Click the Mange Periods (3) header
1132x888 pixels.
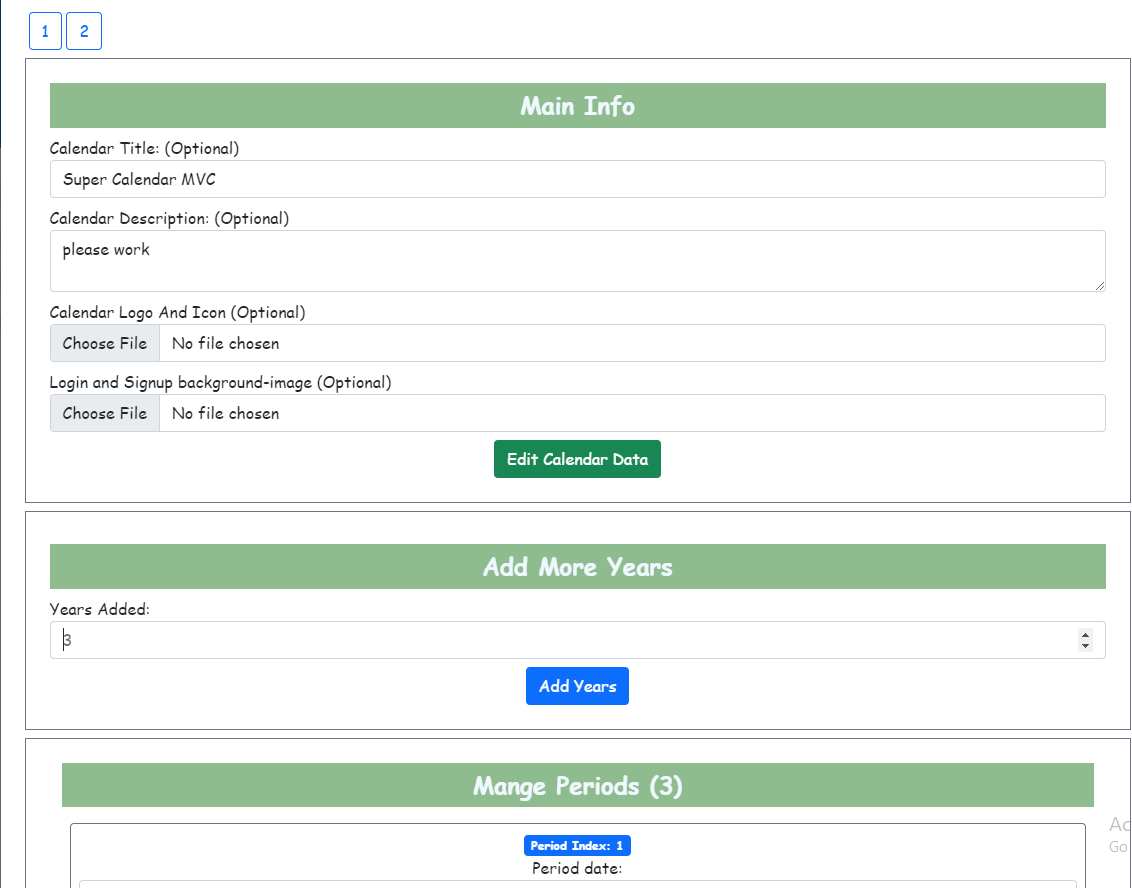pos(578,785)
